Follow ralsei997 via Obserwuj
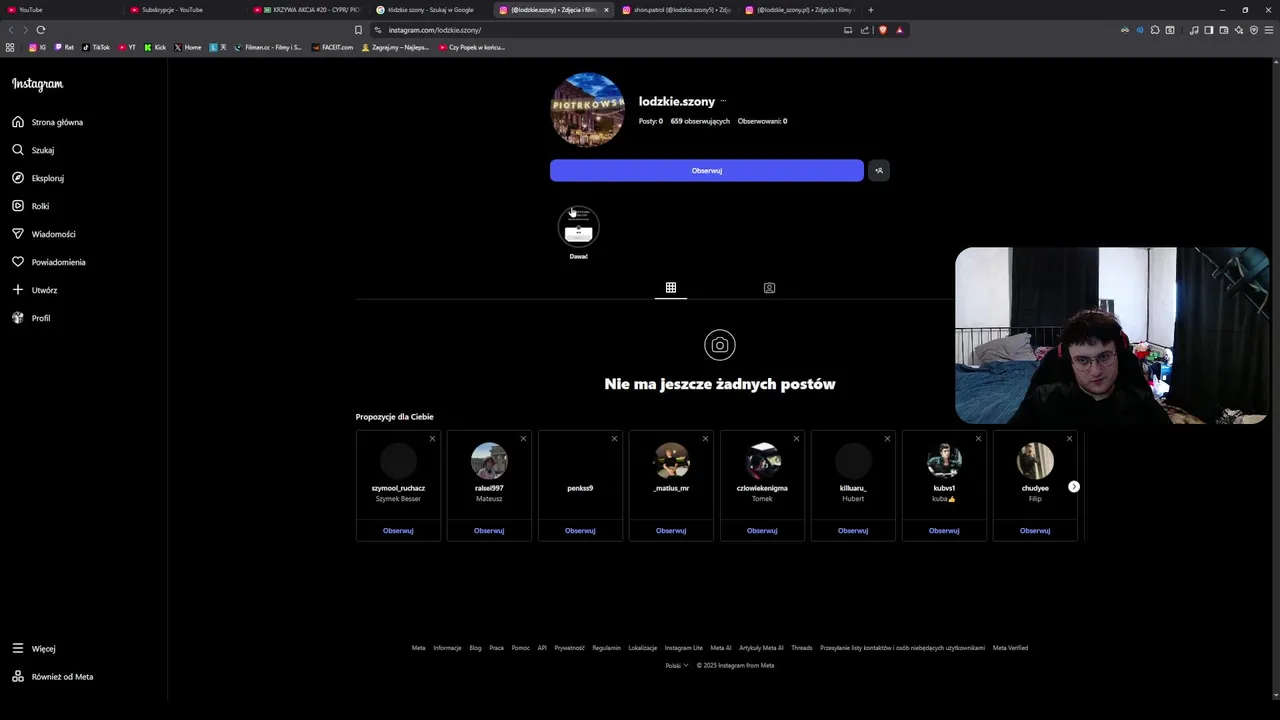This screenshot has height=720, width=1280. pyautogui.click(x=489, y=531)
